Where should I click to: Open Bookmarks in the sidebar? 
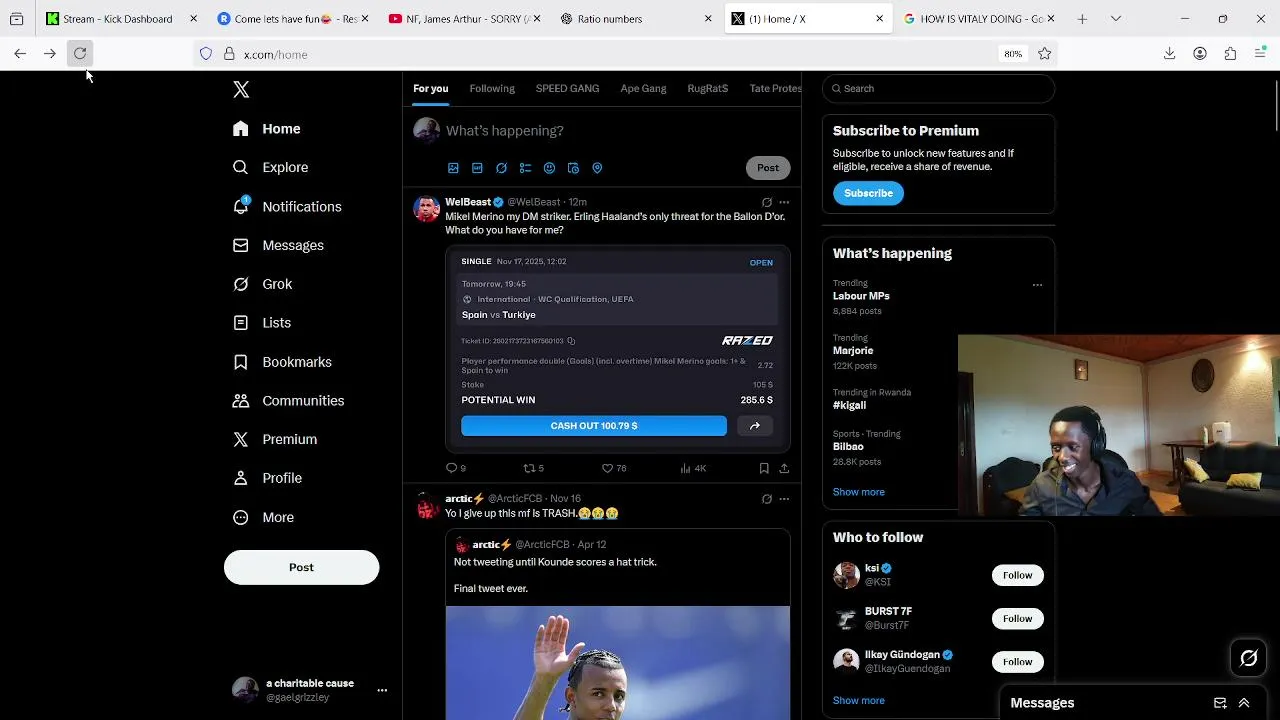[x=283, y=362]
